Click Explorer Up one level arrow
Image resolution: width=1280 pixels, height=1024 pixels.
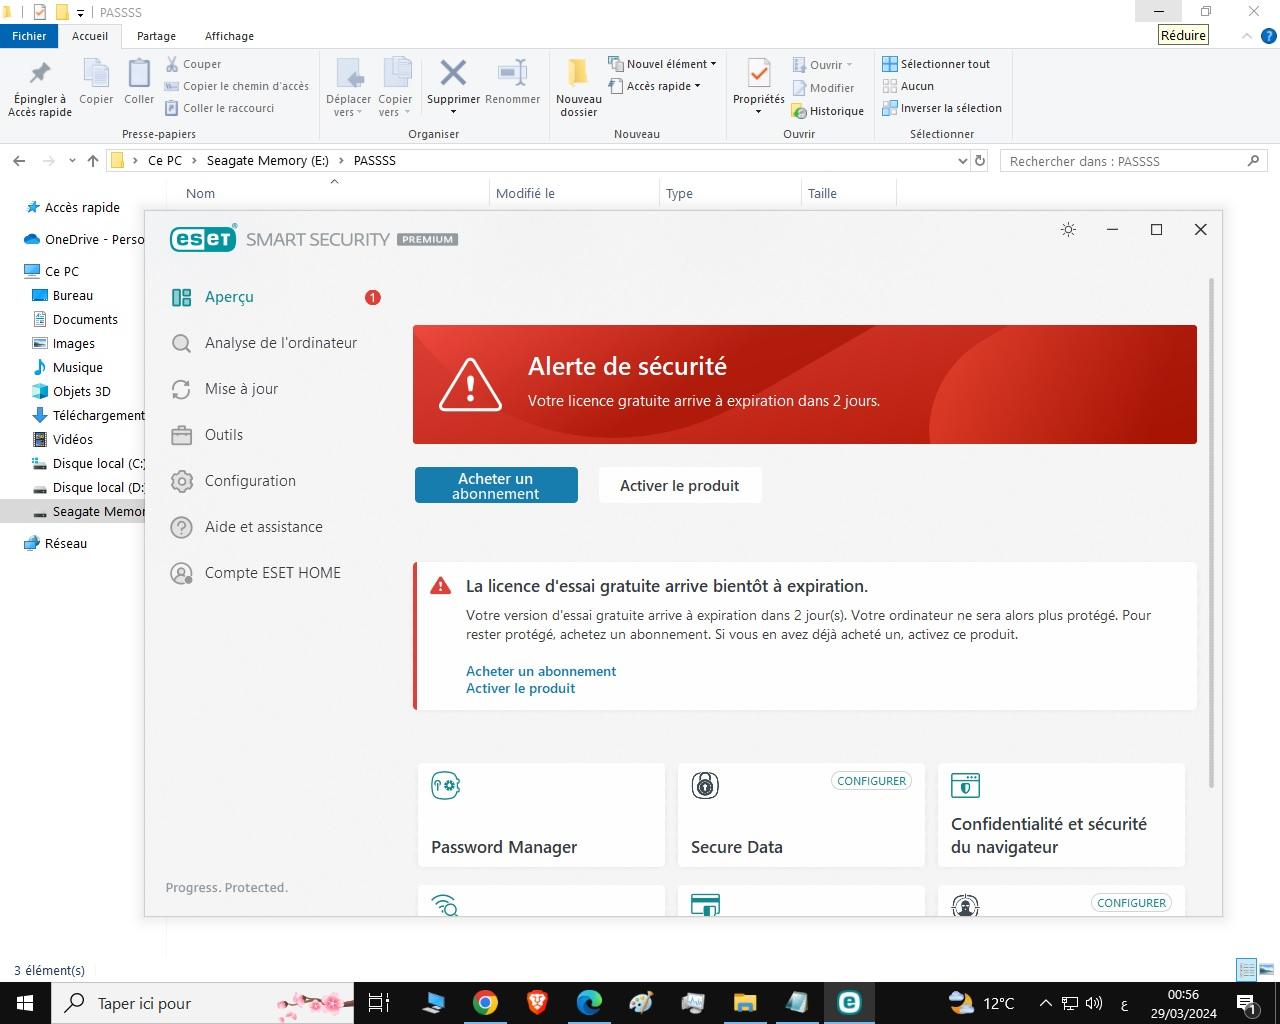[93, 161]
